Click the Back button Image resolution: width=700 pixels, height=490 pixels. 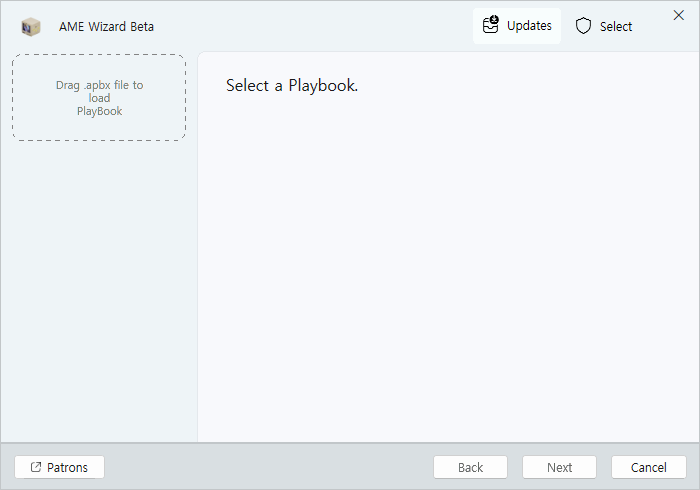[x=470, y=467]
